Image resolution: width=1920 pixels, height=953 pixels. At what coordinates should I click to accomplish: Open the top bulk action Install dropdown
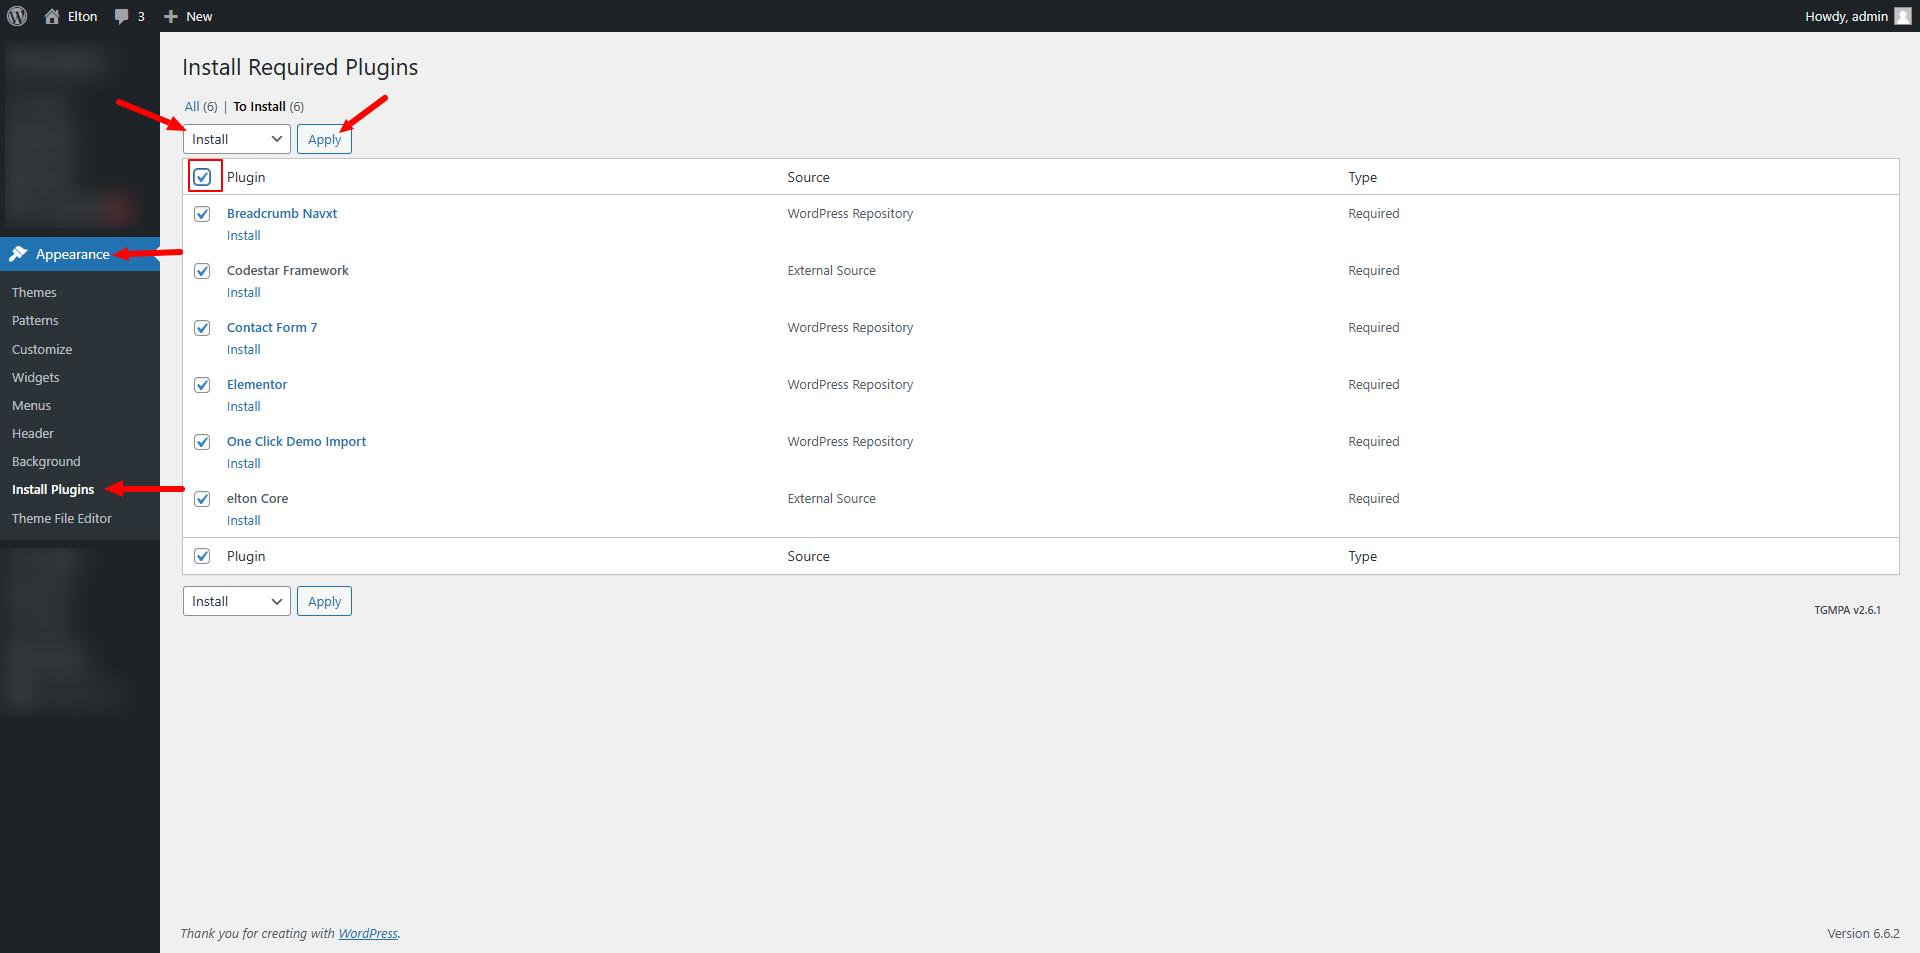point(236,139)
